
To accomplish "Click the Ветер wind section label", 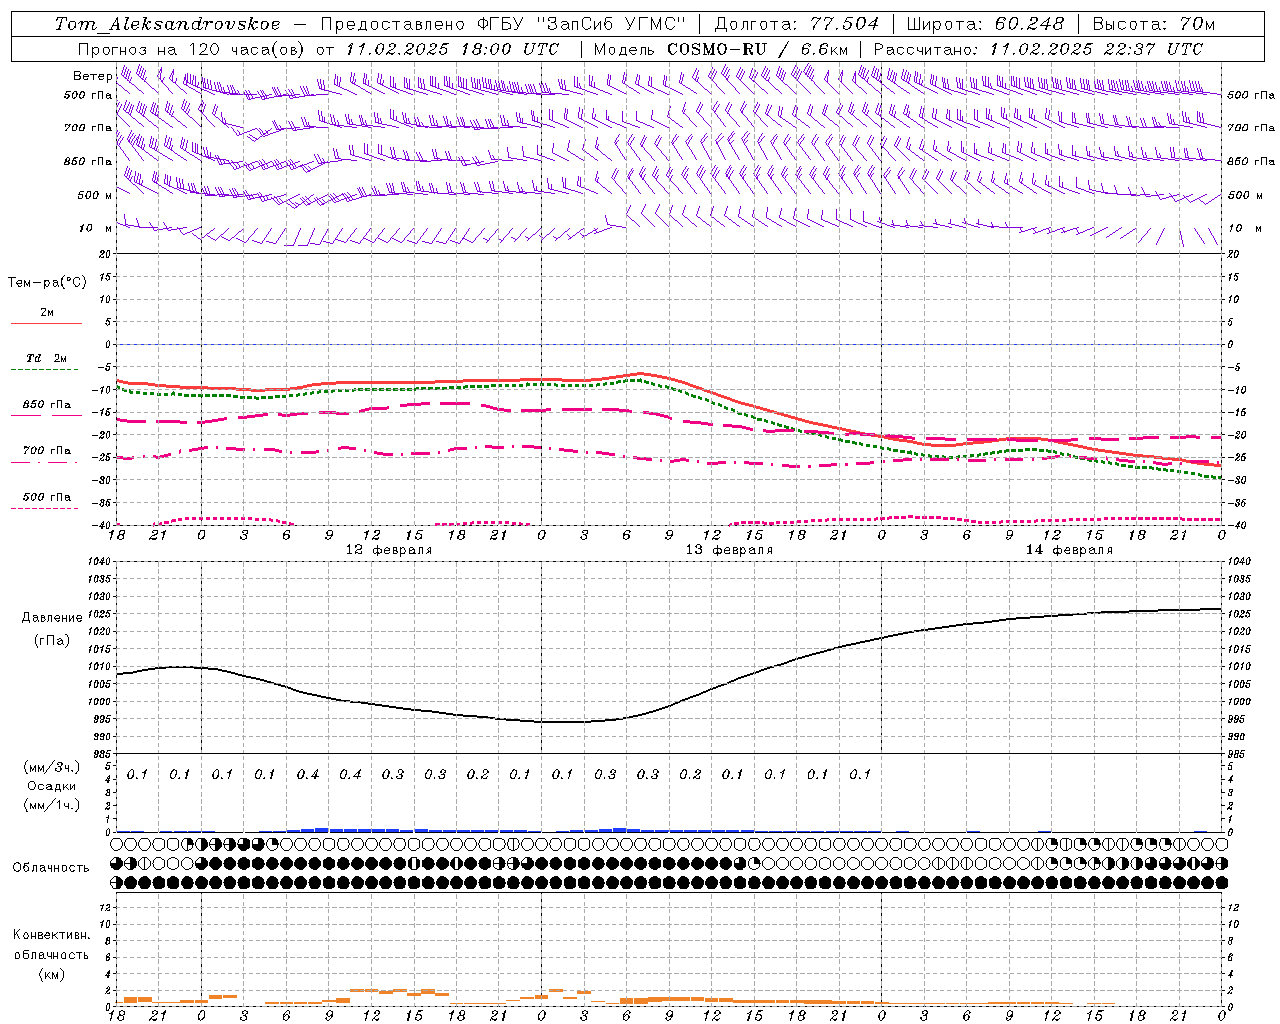I will click(92, 76).
